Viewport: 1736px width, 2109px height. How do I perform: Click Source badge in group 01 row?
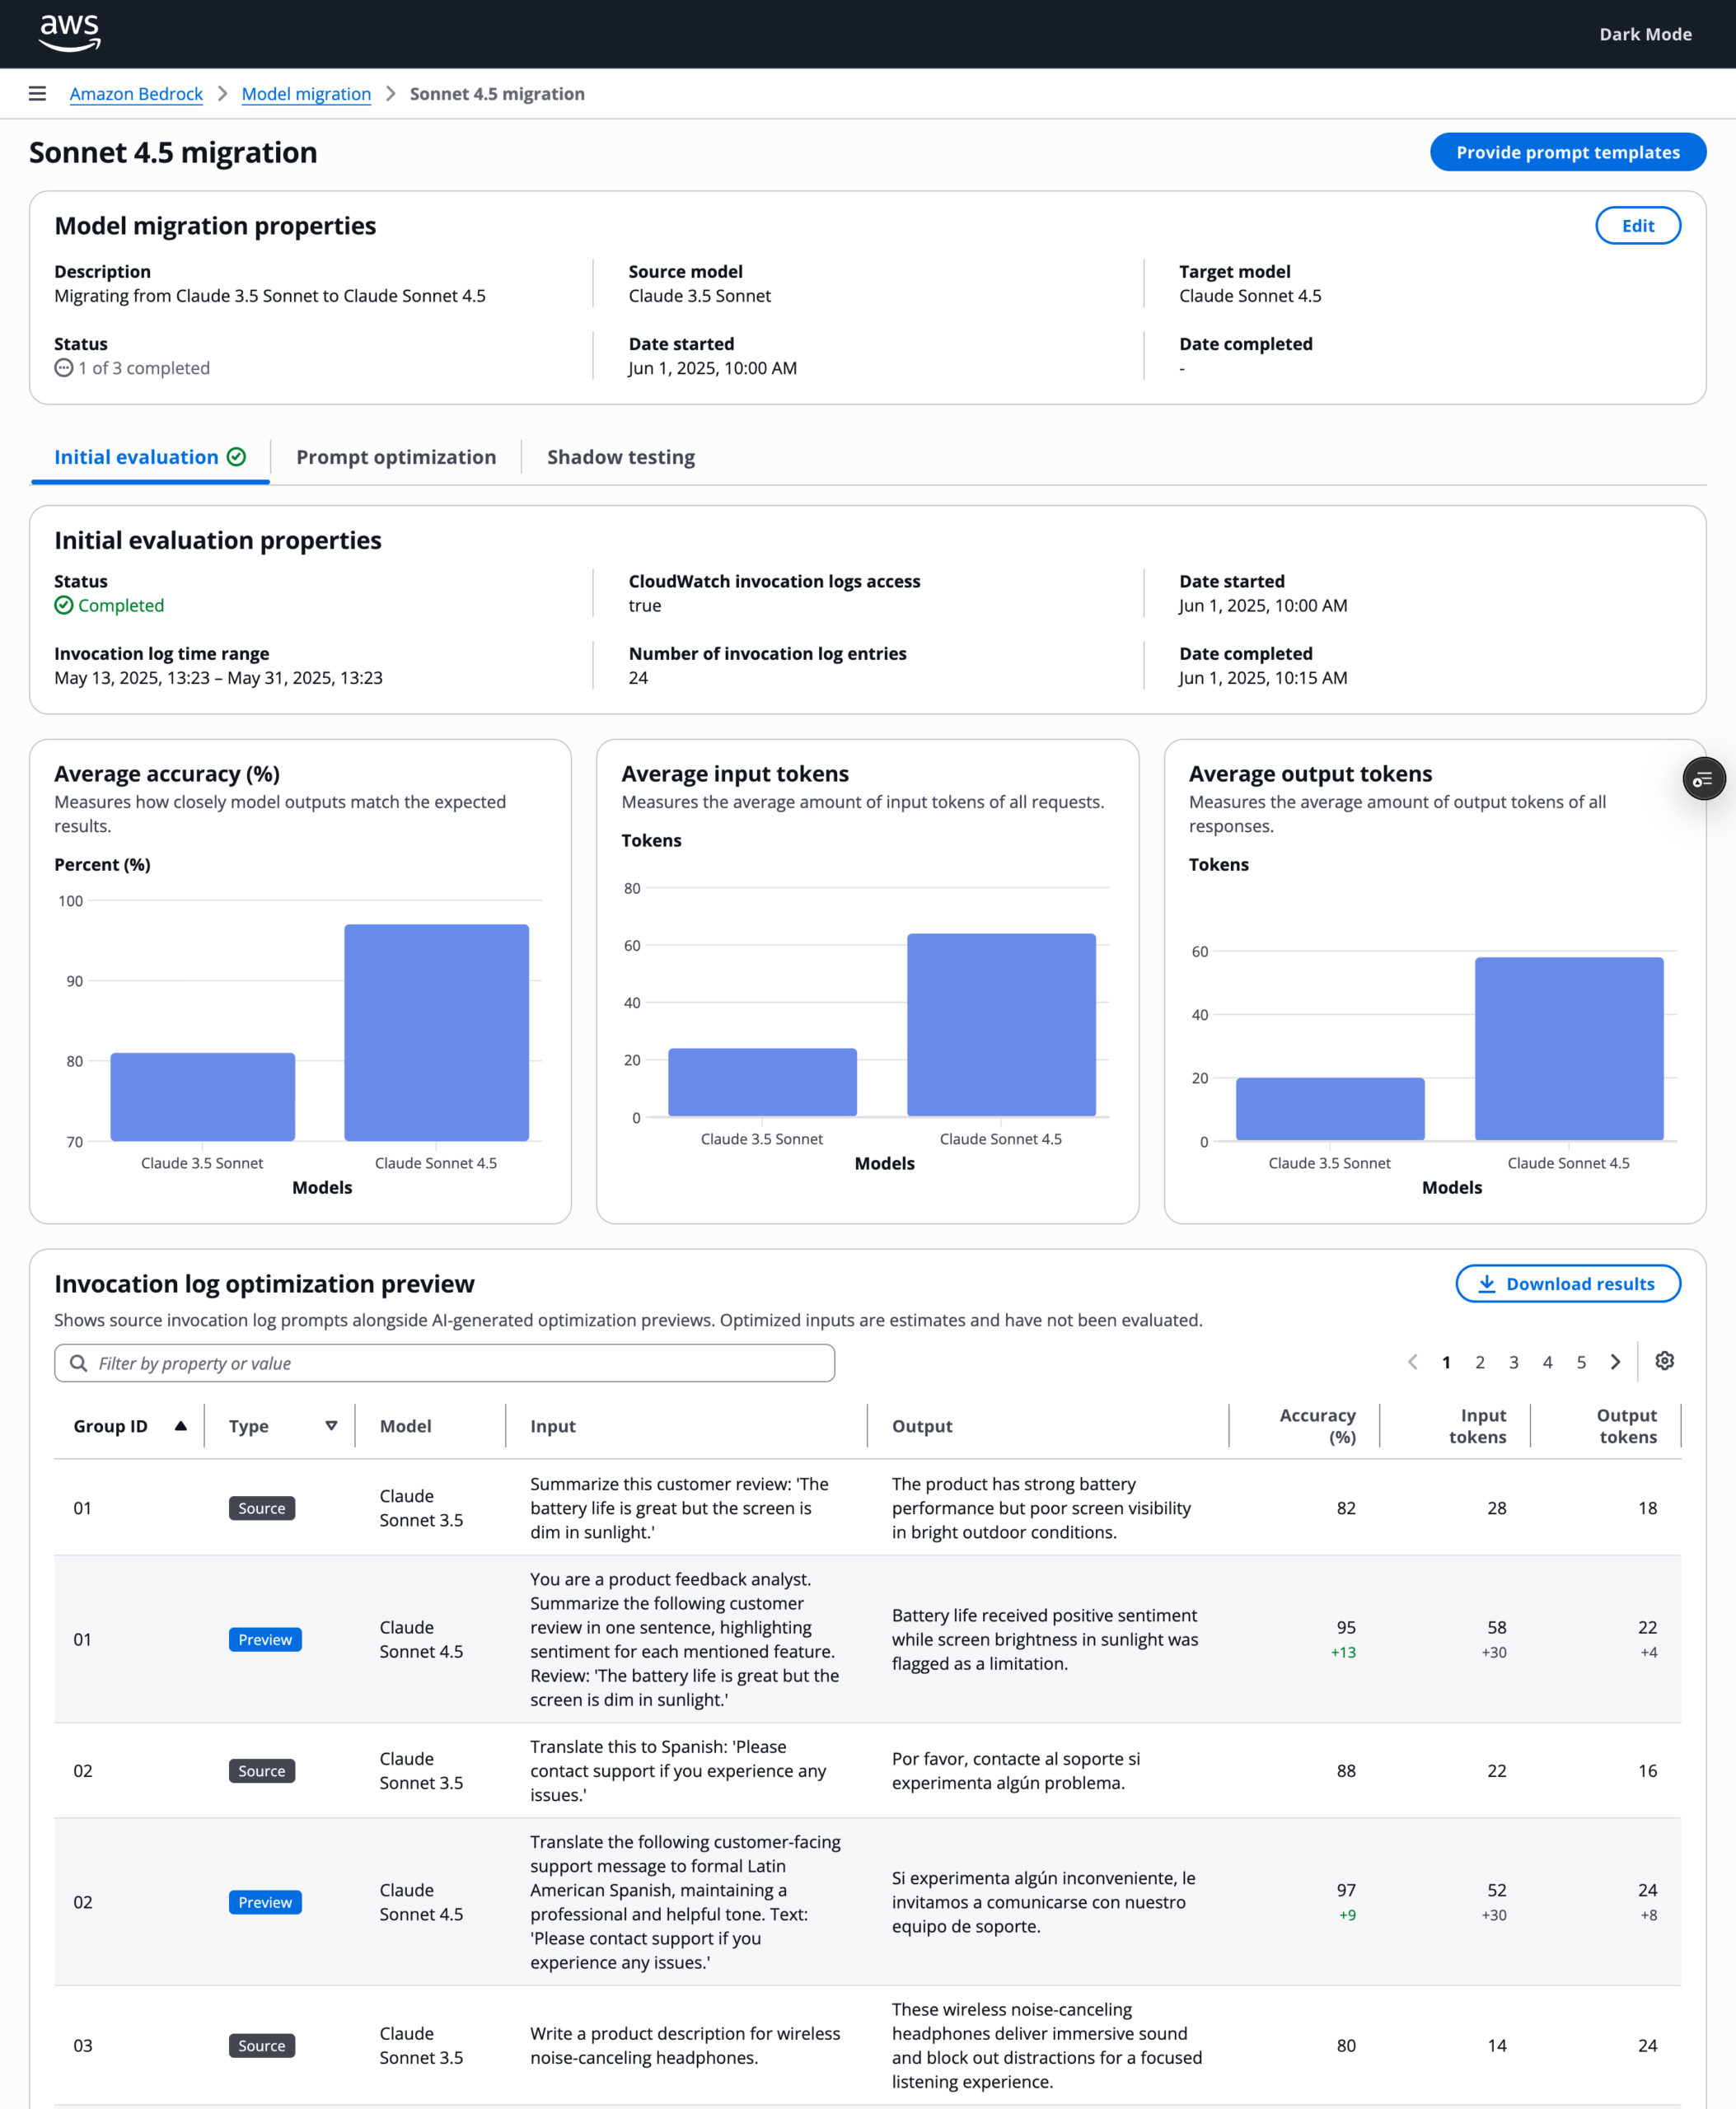click(x=262, y=1508)
